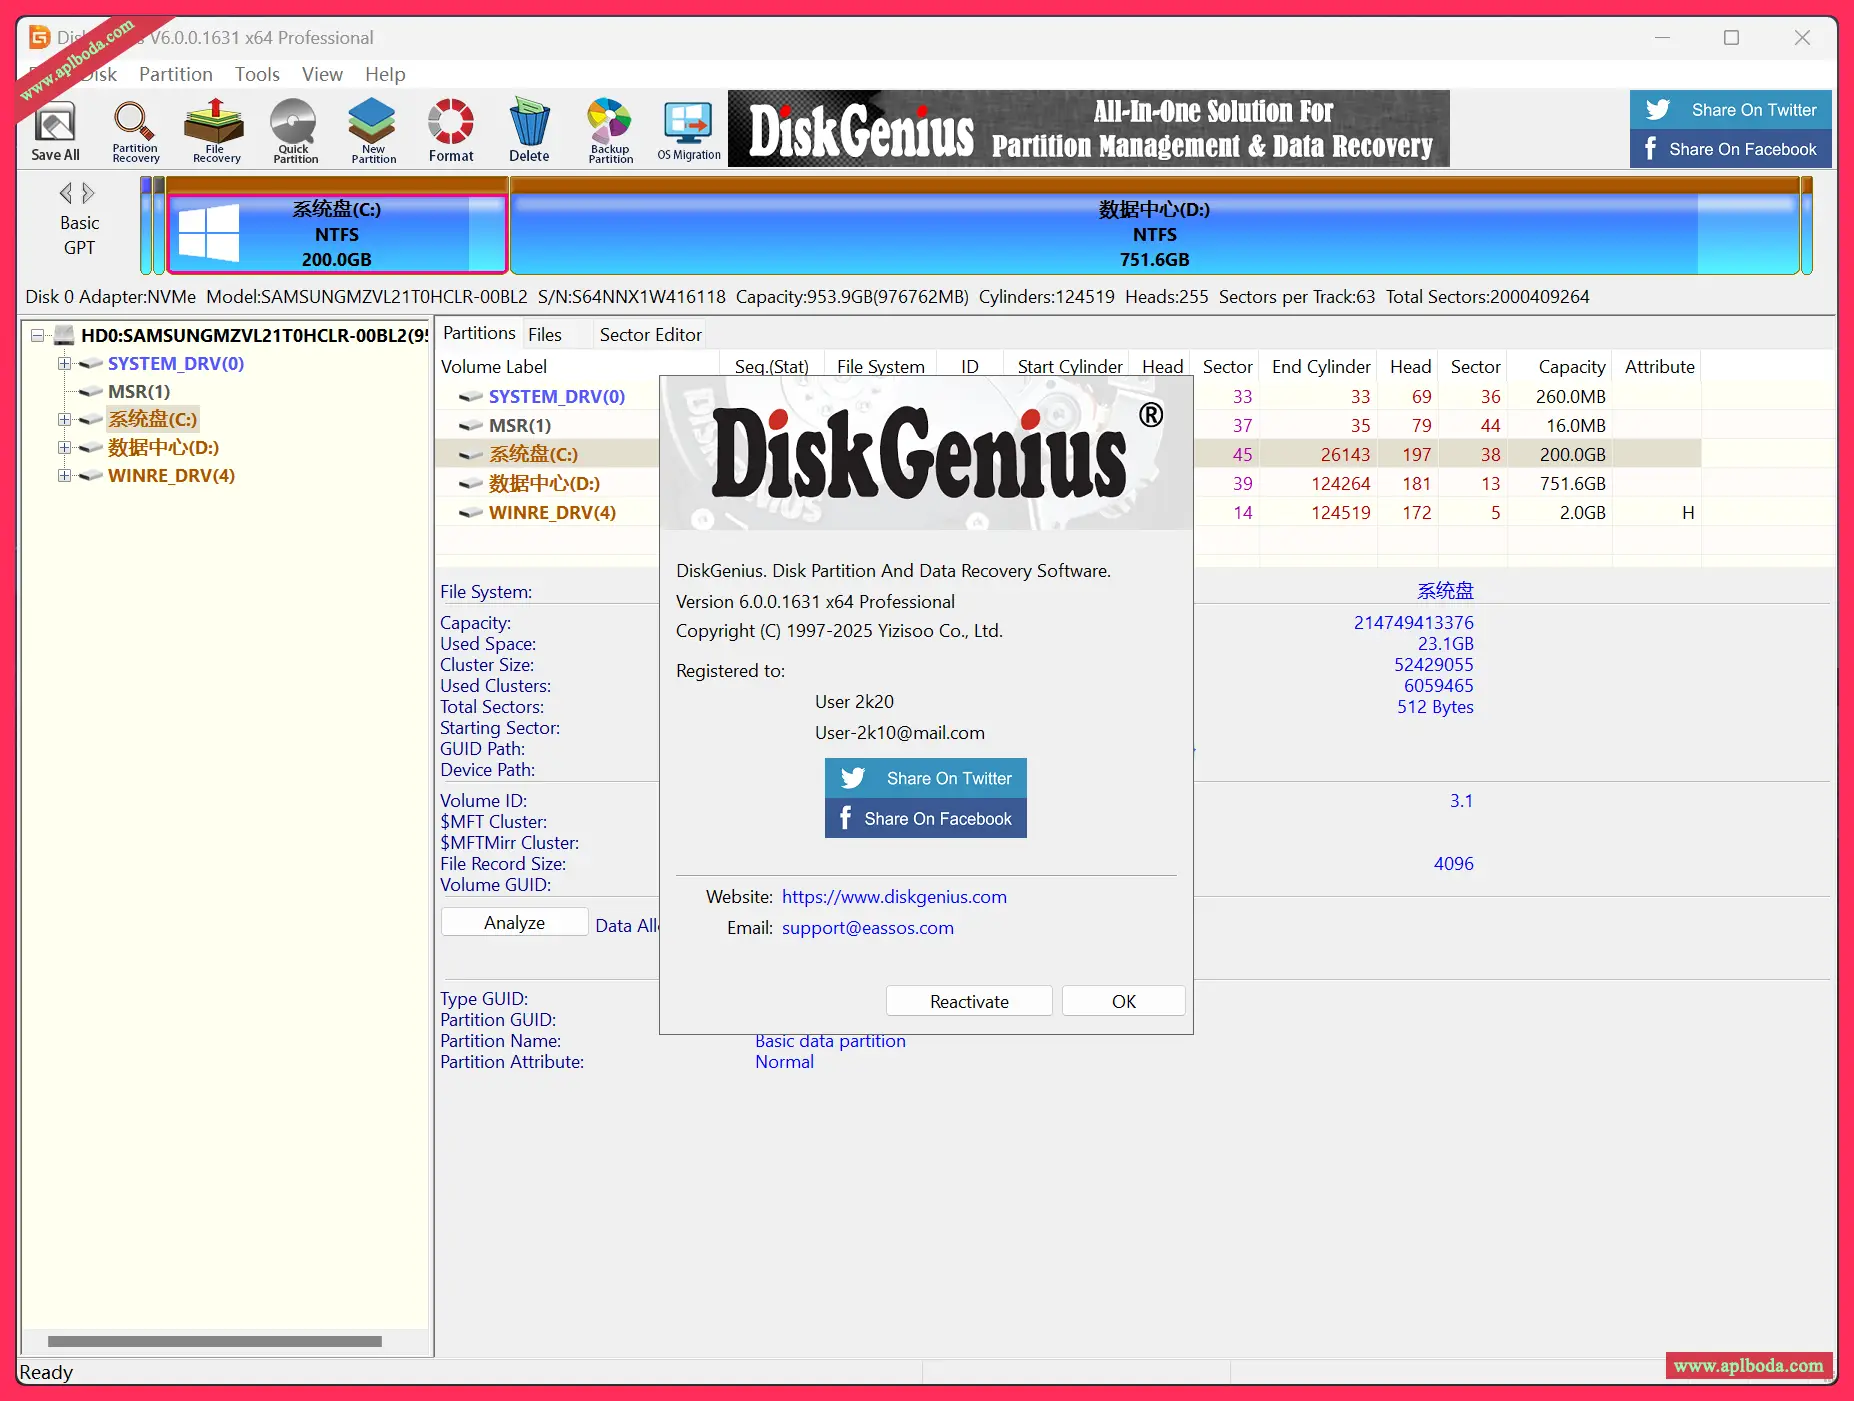
Task: Switch to the Sector Editor tab
Action: coord(650,334)
